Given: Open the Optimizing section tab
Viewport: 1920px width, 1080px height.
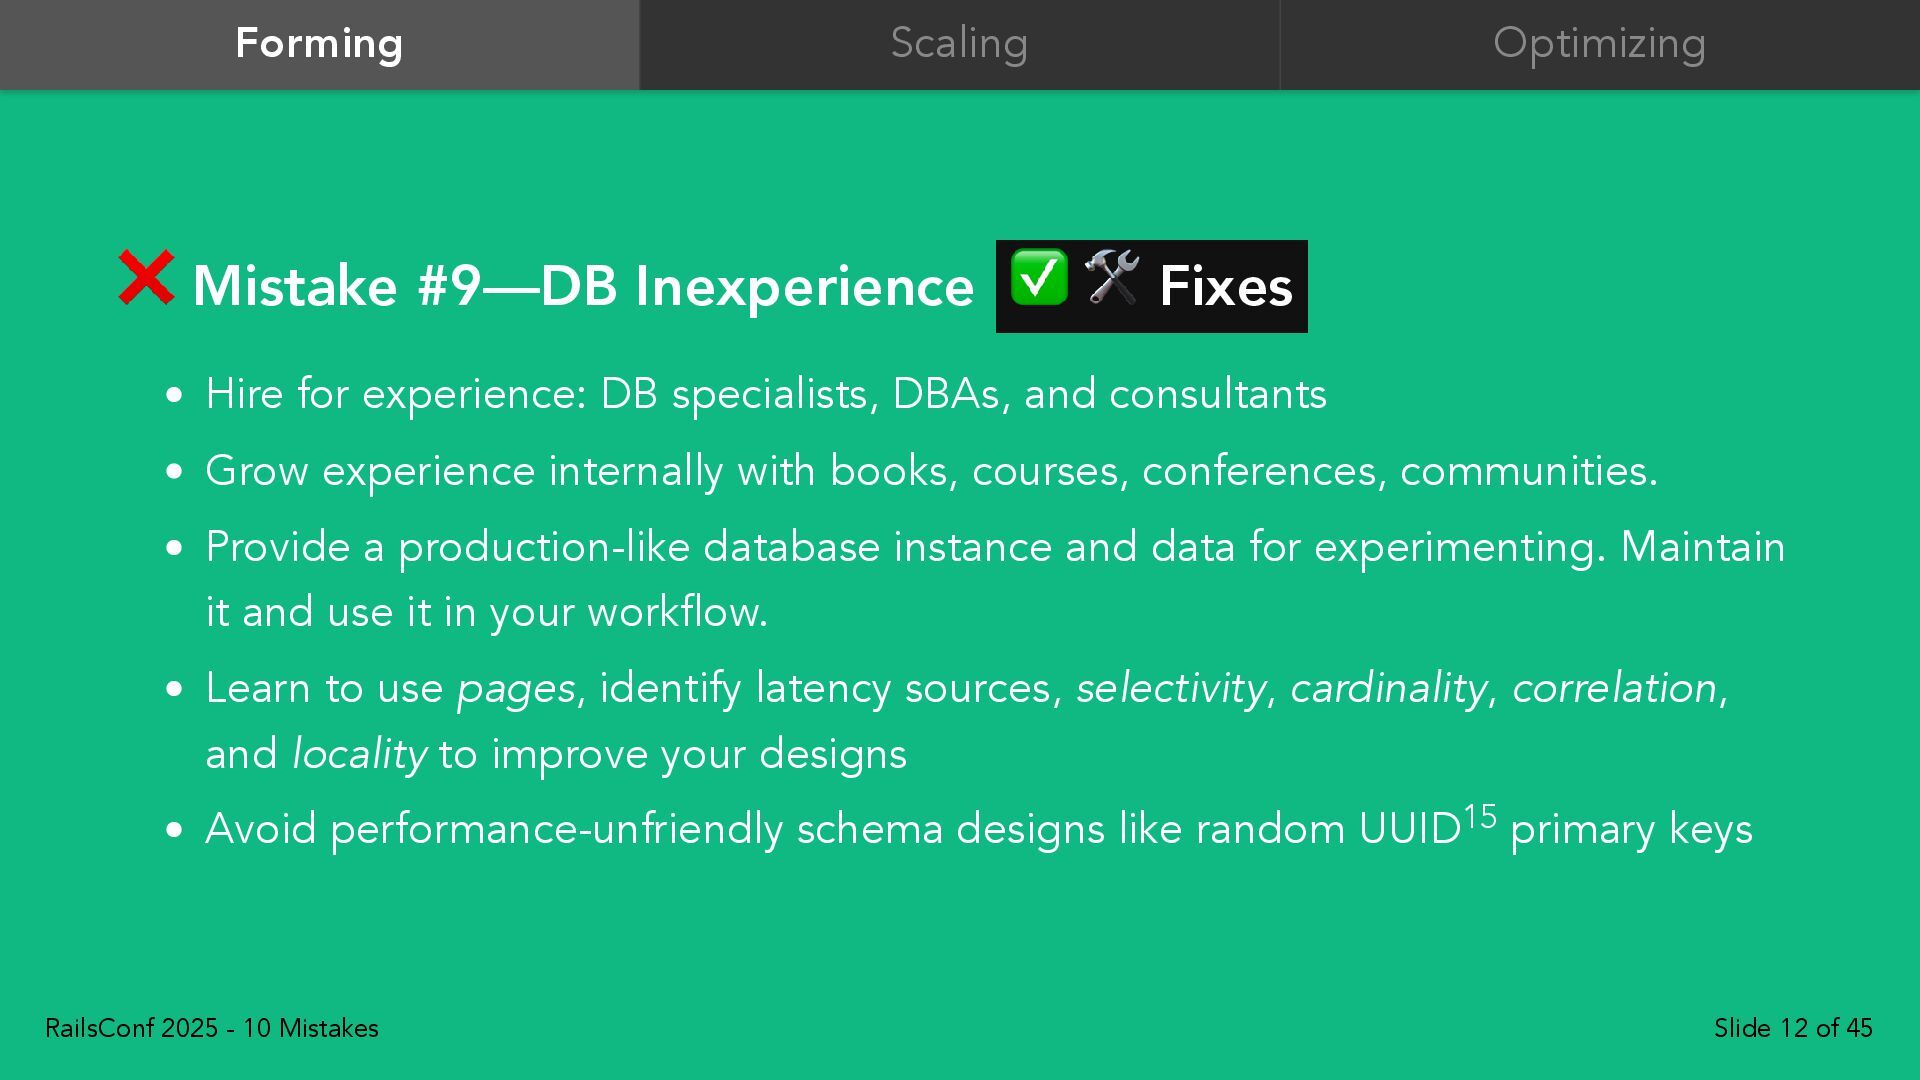Looking at the screenshot, I should [1600, 45].
